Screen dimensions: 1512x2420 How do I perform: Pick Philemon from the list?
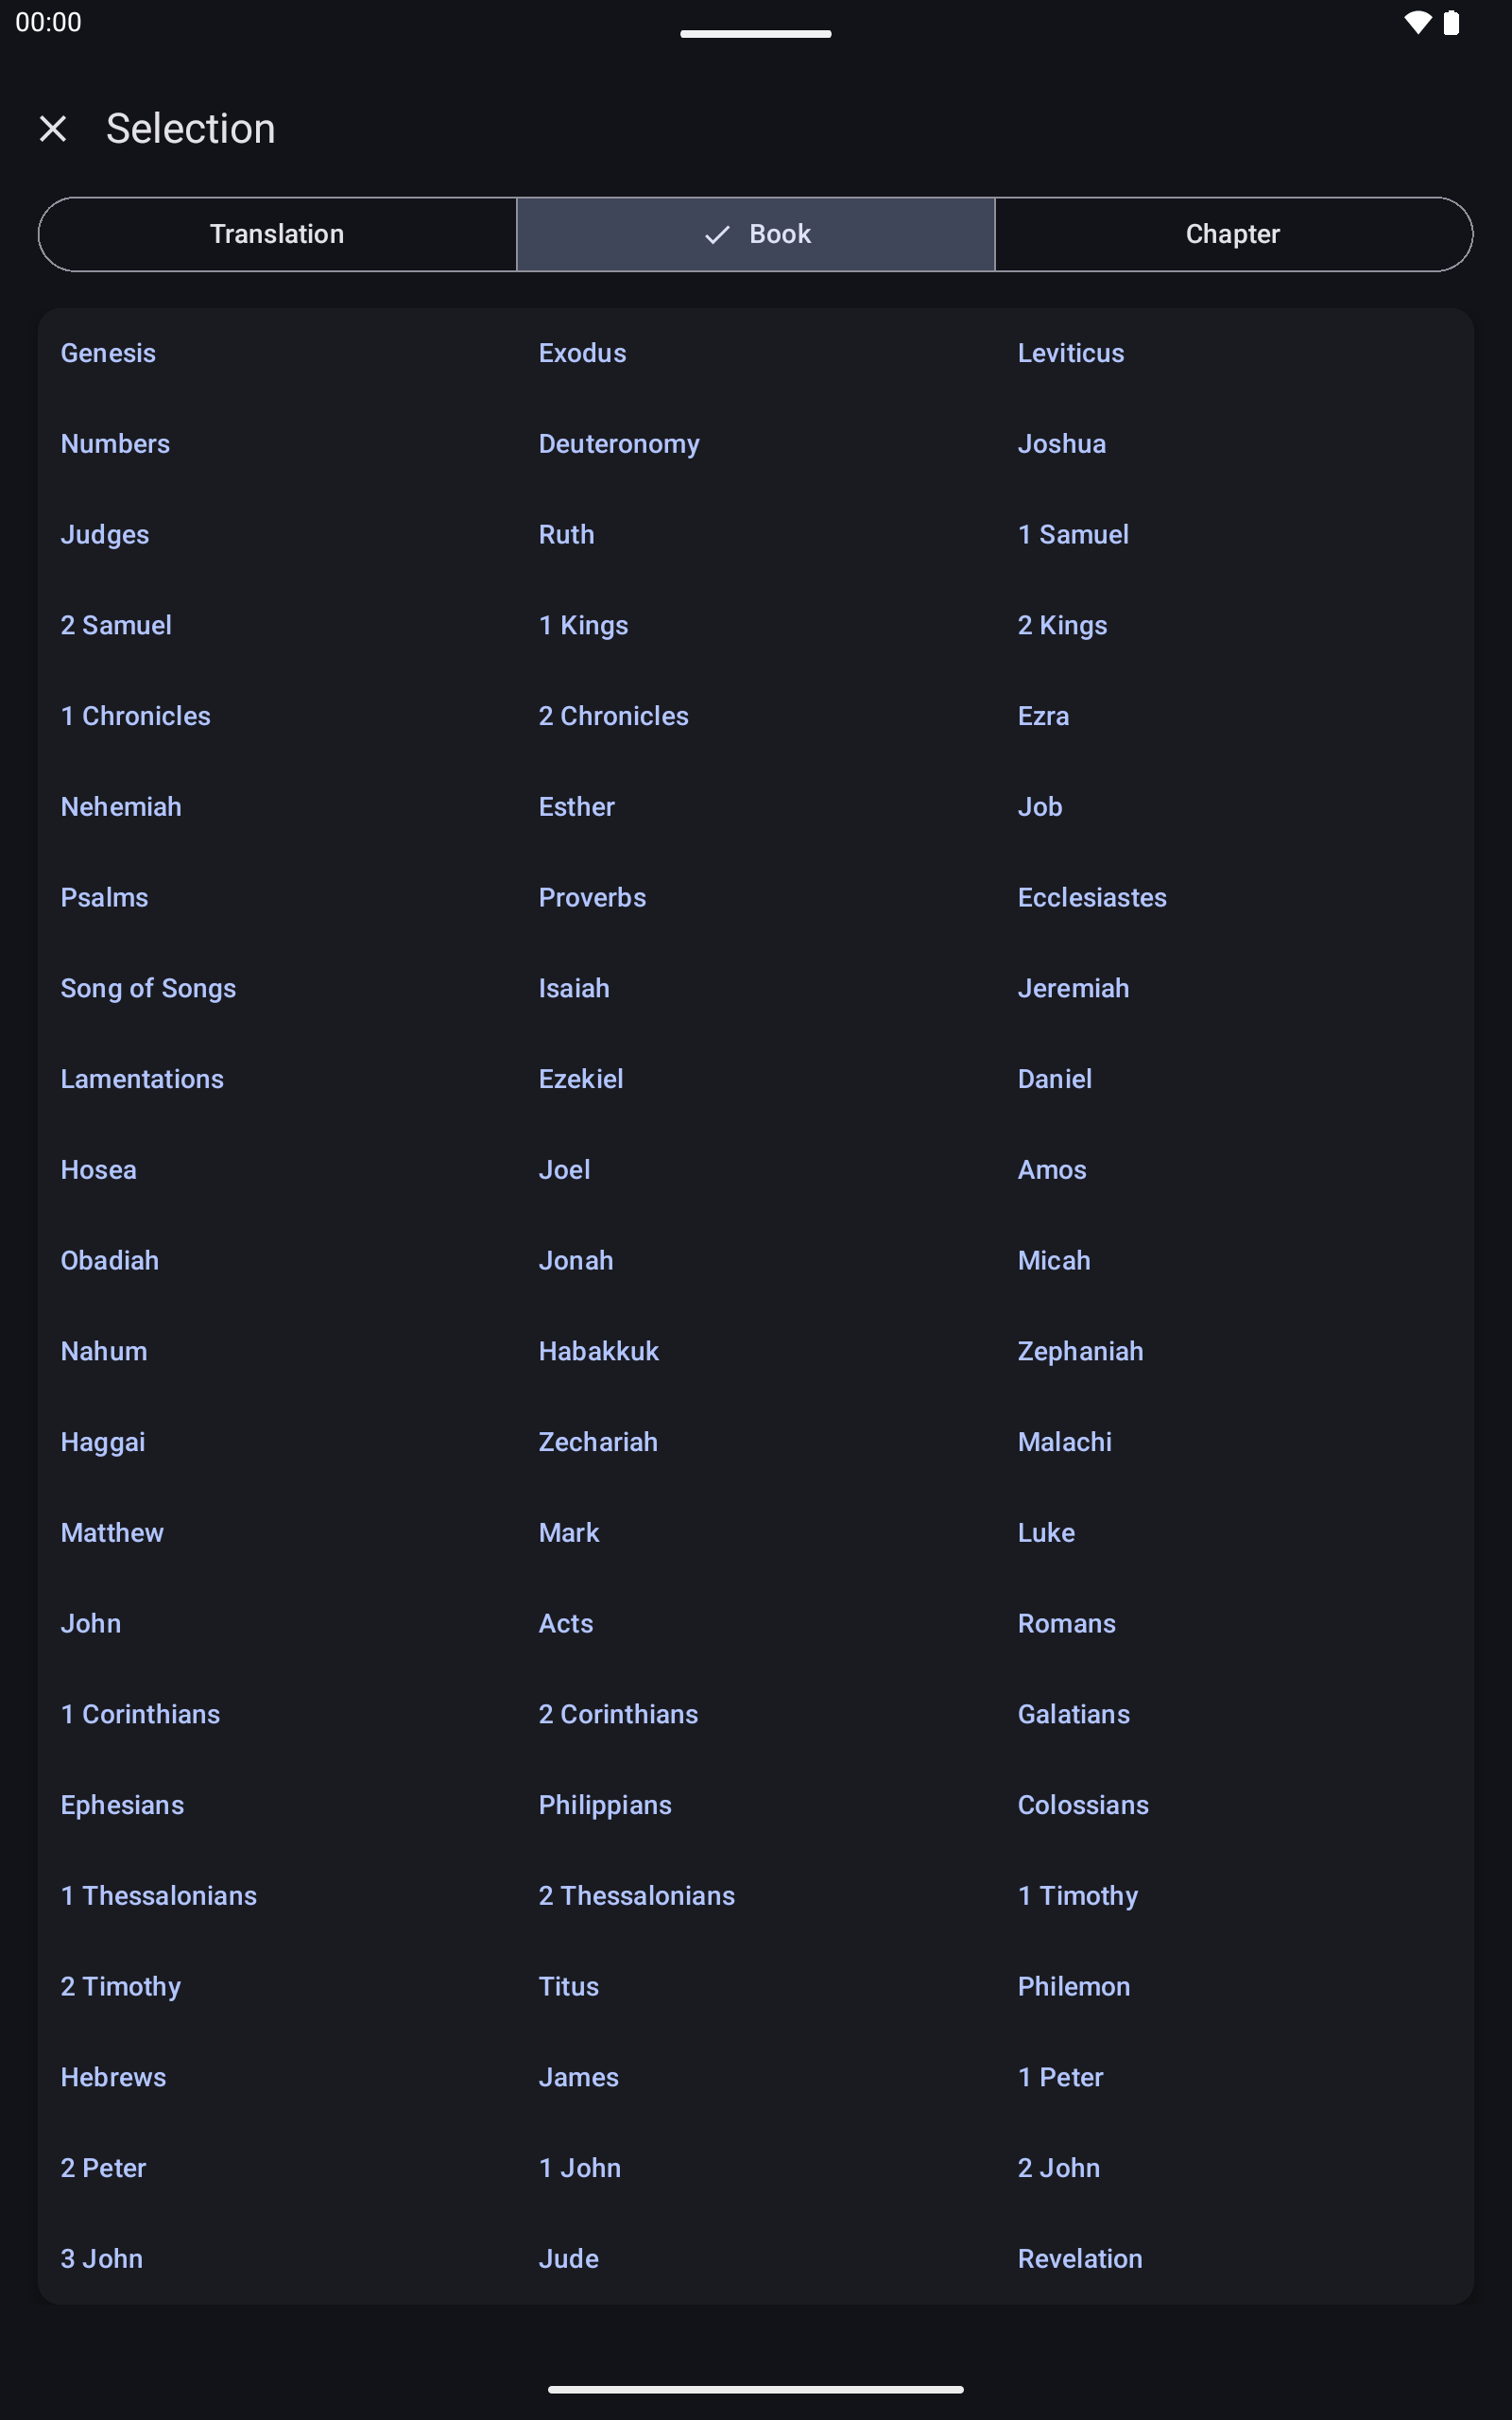pyautogui.click(x=1074, y=1986)
